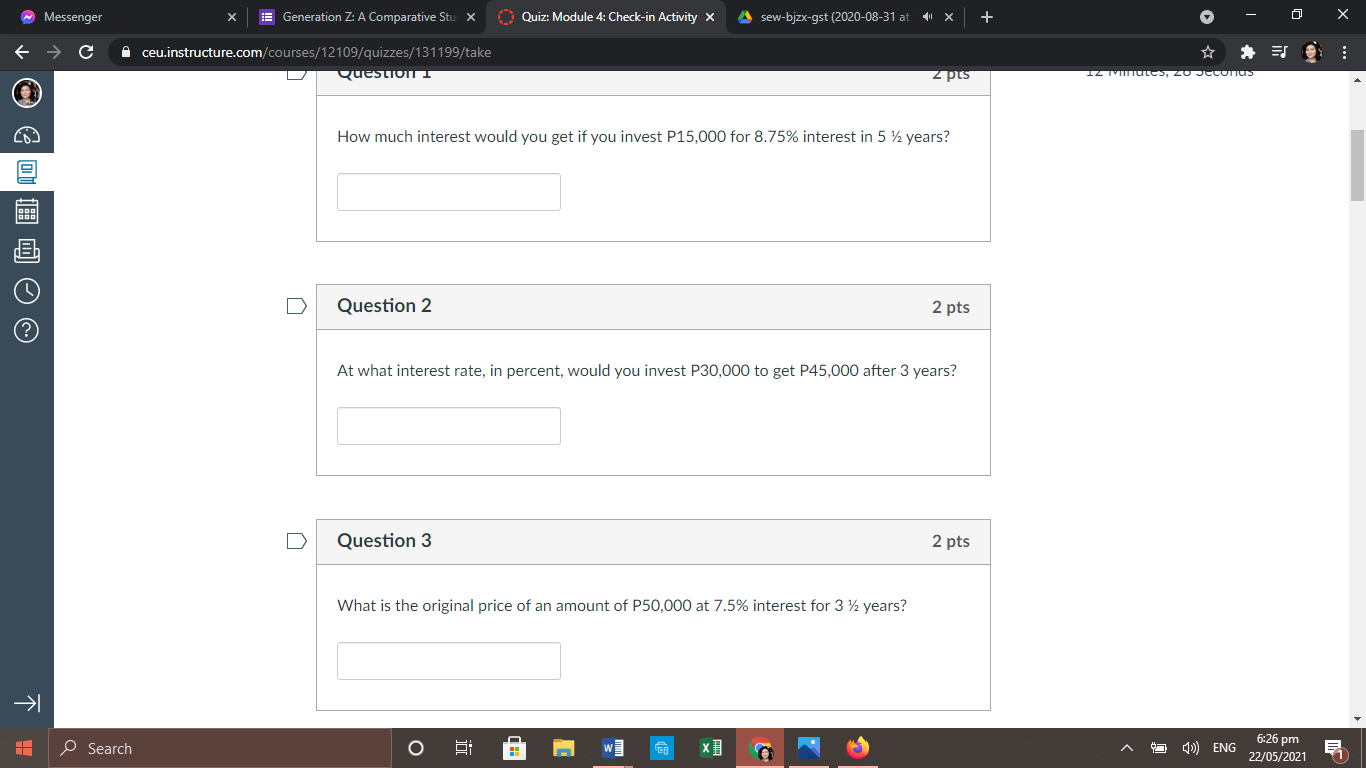Viewport: 1366px width, 768px height.
Task: Click the ENG language indicator
Action: tap(1224, 748)
